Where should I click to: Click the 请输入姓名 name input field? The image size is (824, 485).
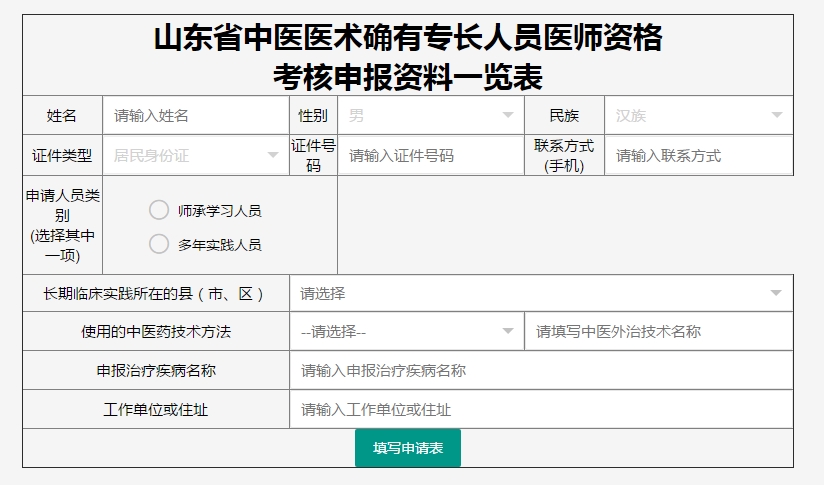tap(195, 115)
